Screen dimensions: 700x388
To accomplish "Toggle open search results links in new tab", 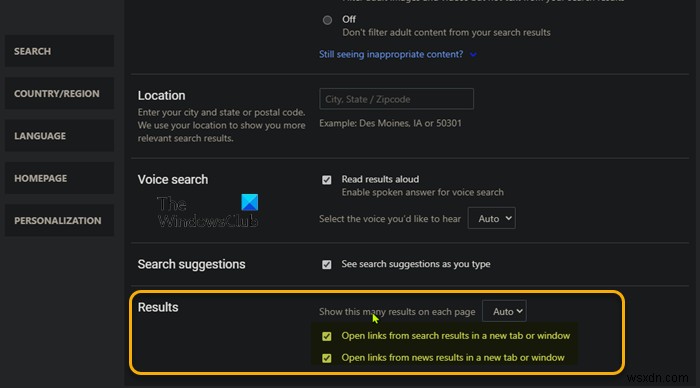I will 327,336.
